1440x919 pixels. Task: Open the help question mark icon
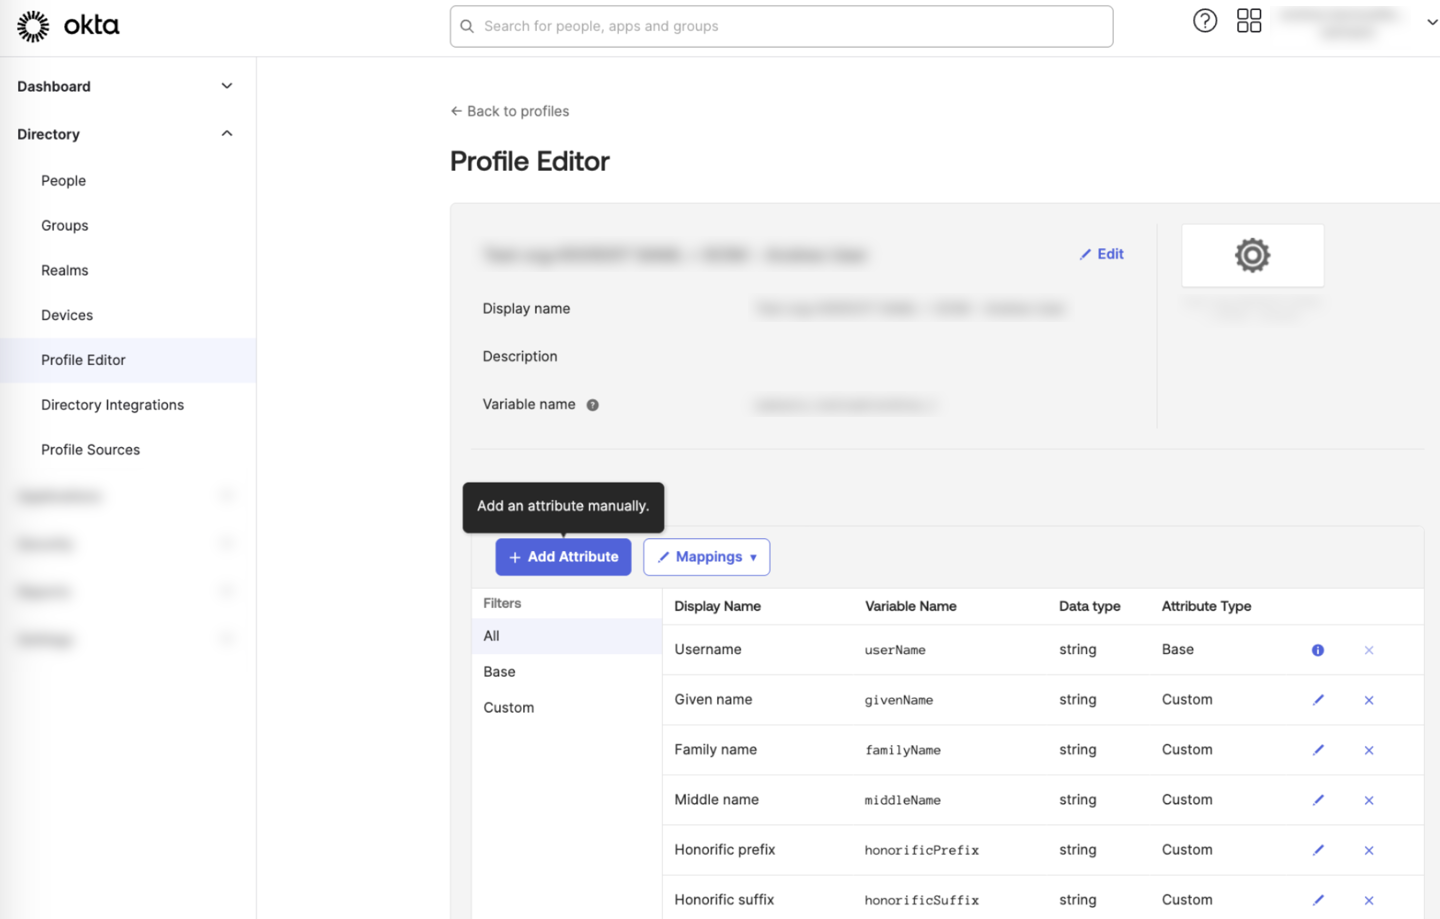(x=1205, y=21)
